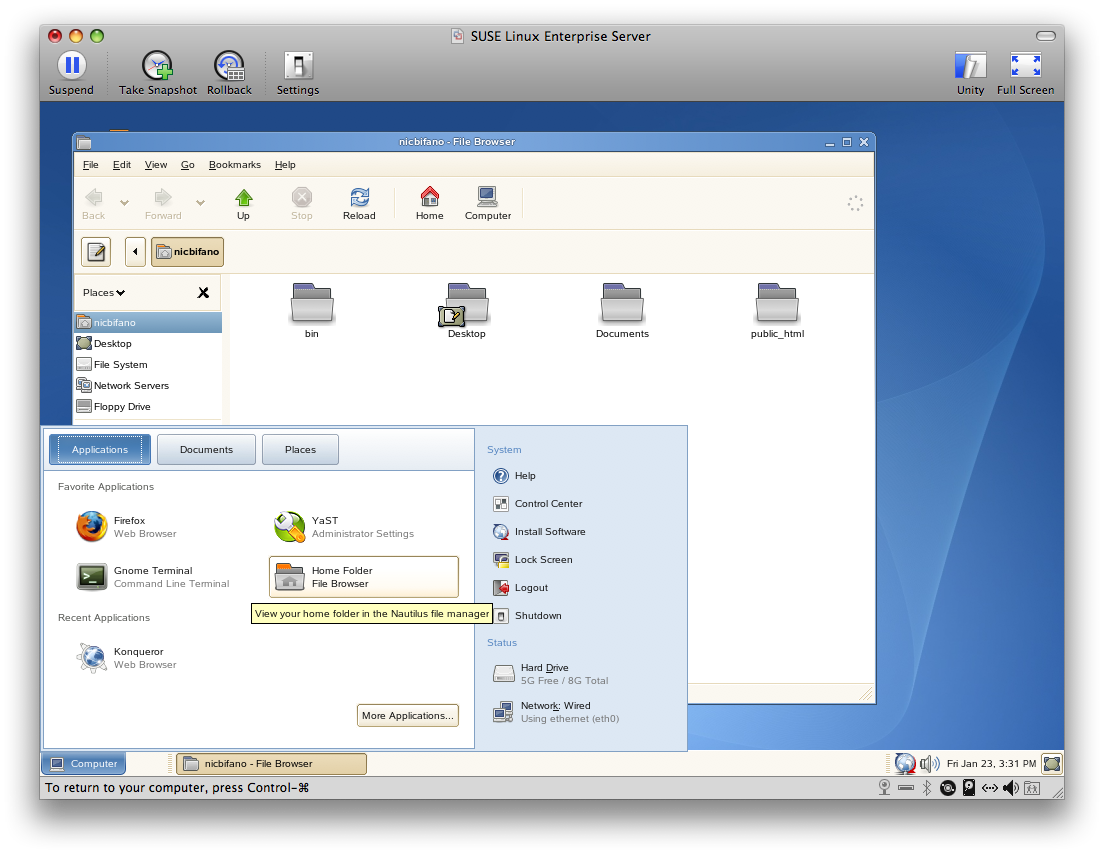Viewport: 1104px width, 854px height.
Task: Switch to the Documents tab
Action: (206, 450)
